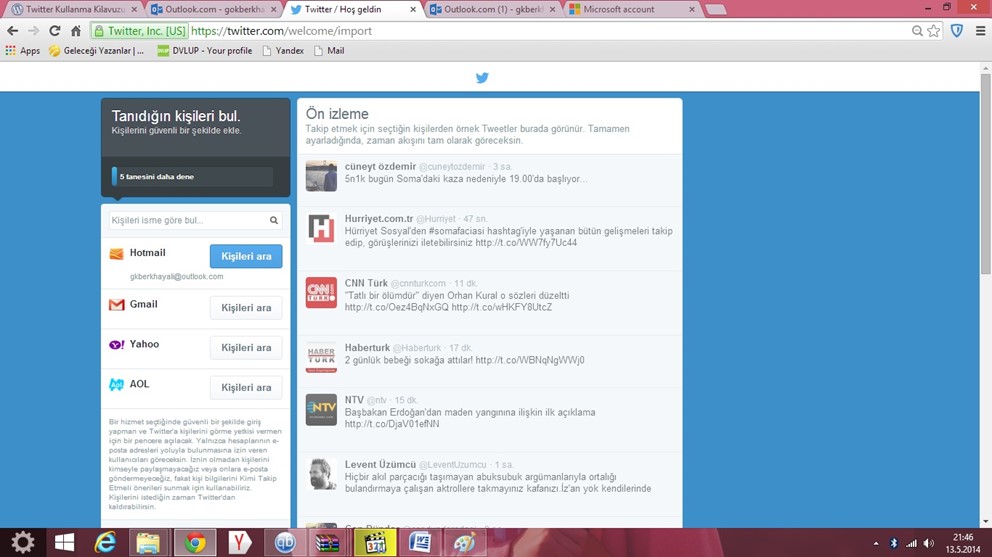Switch to Twitter Kullanma Kılavuzu tab
This screenshot has width=992, height=557.
click(x=75, y=9)
